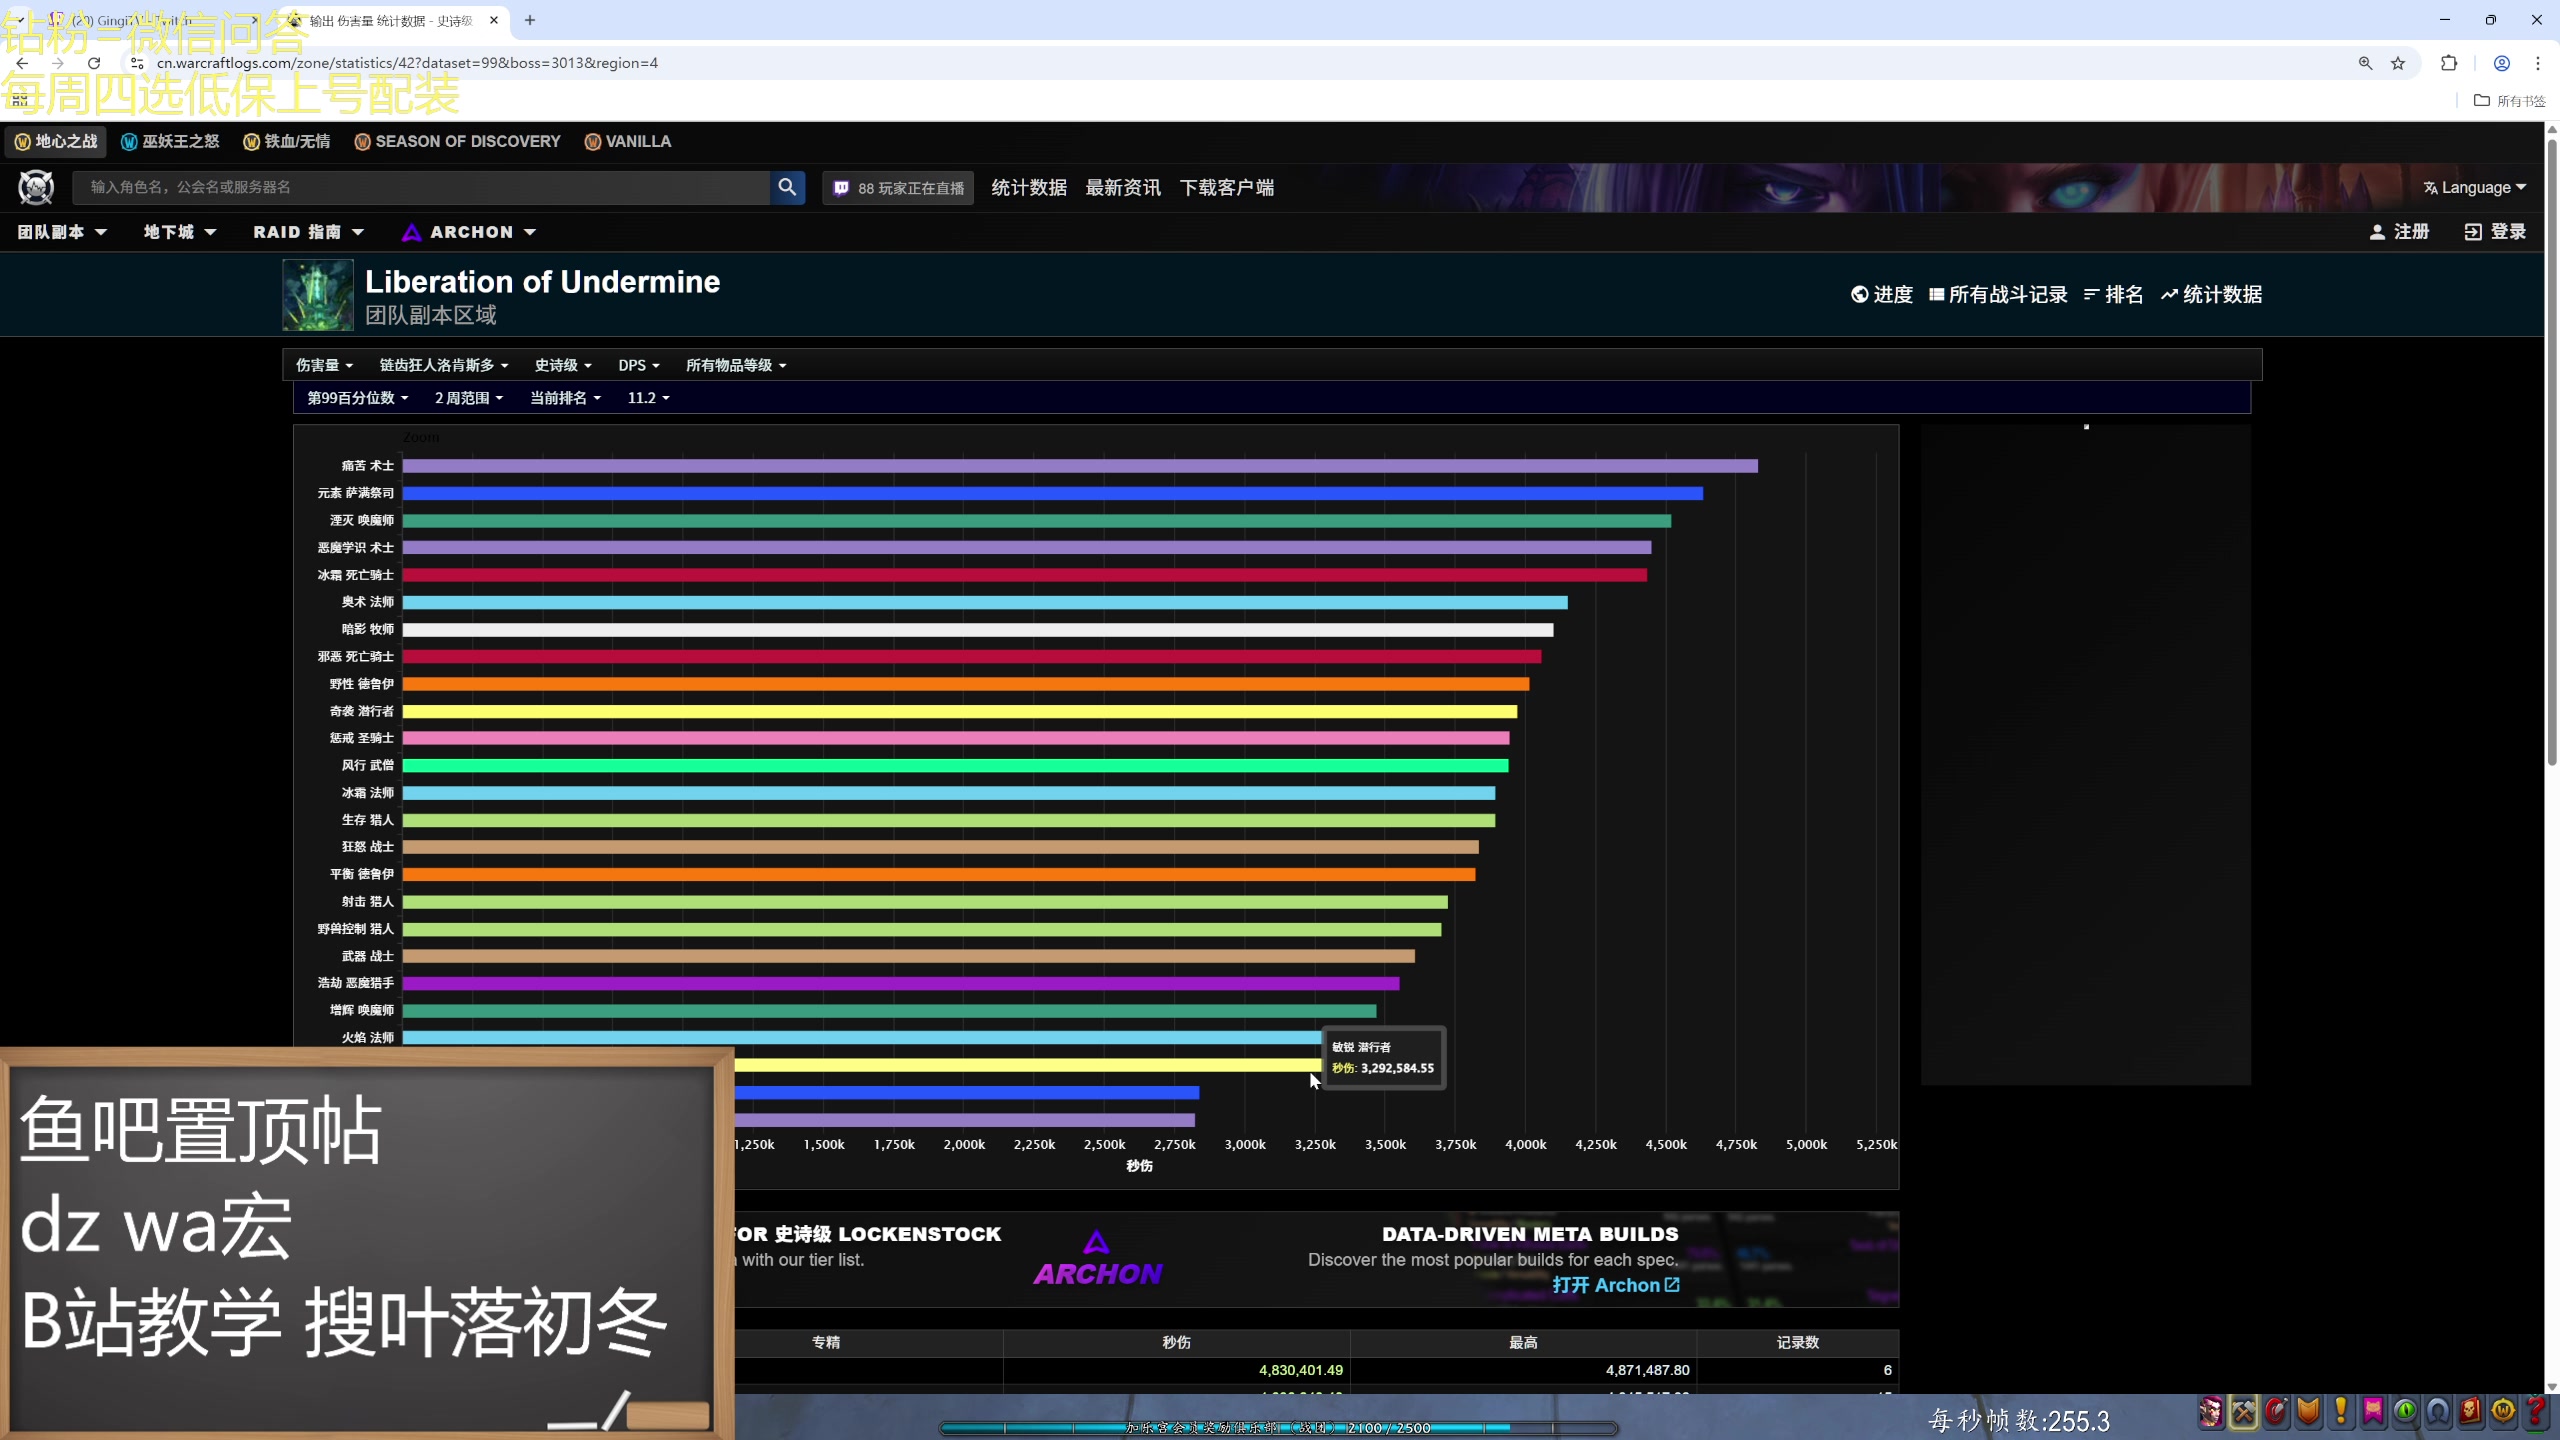Click the magnifier search button
The width and height of the screenshot is (2560, 1440).
pos(787,187)
